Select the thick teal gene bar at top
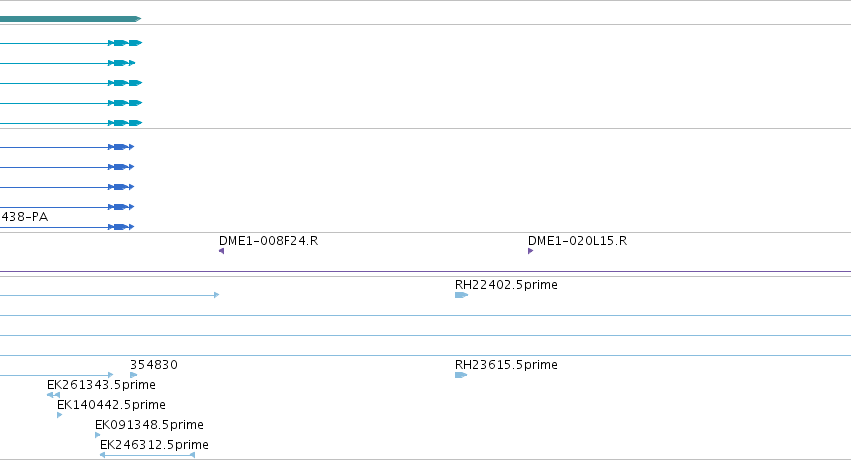This screenshot has height=460, width=851. pyautogui.click(x=71, y=19)
